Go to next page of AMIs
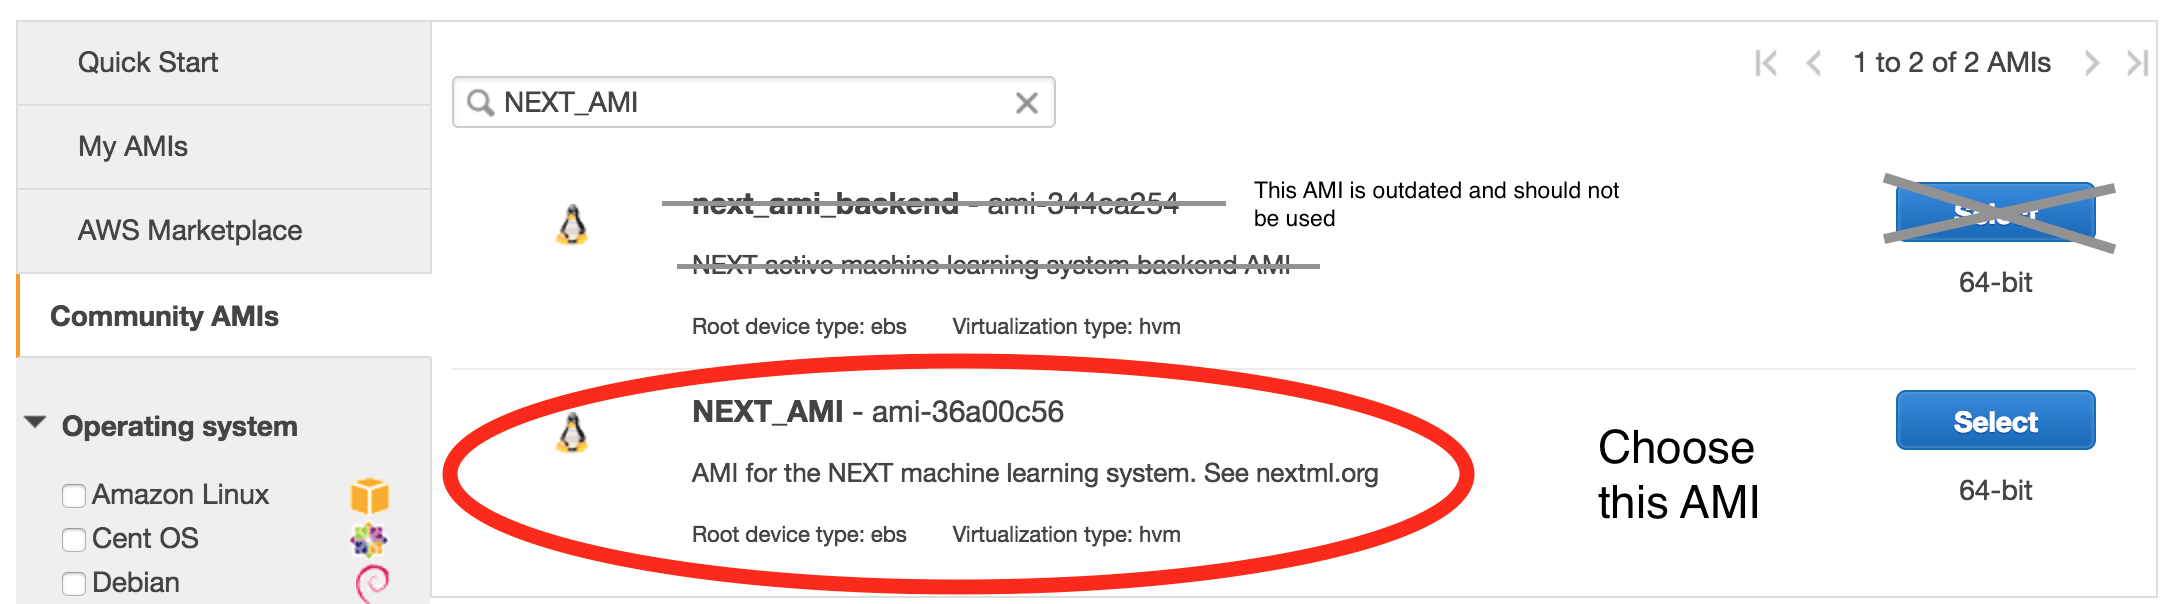2174x604 pixels. pyautogui.click(x=2091, y=63)
